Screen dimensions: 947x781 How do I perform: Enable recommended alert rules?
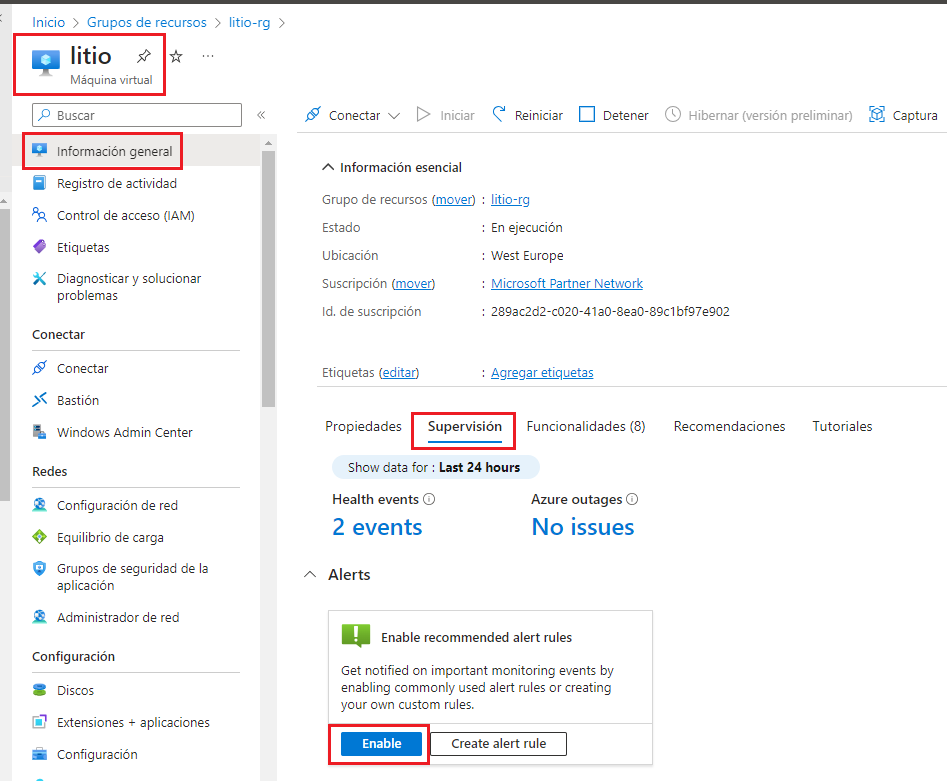(378, 744)
